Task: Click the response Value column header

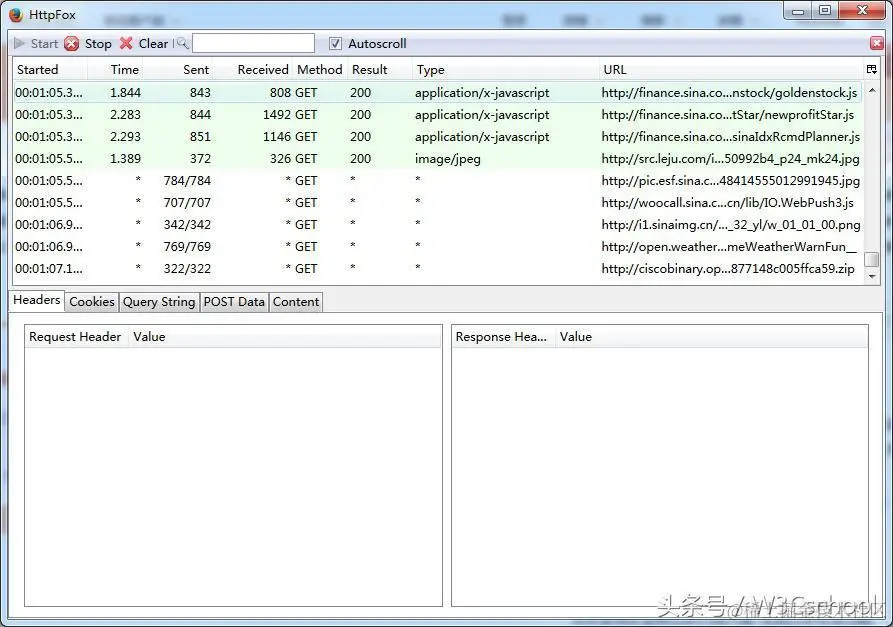Action: (x=711, y=337)
